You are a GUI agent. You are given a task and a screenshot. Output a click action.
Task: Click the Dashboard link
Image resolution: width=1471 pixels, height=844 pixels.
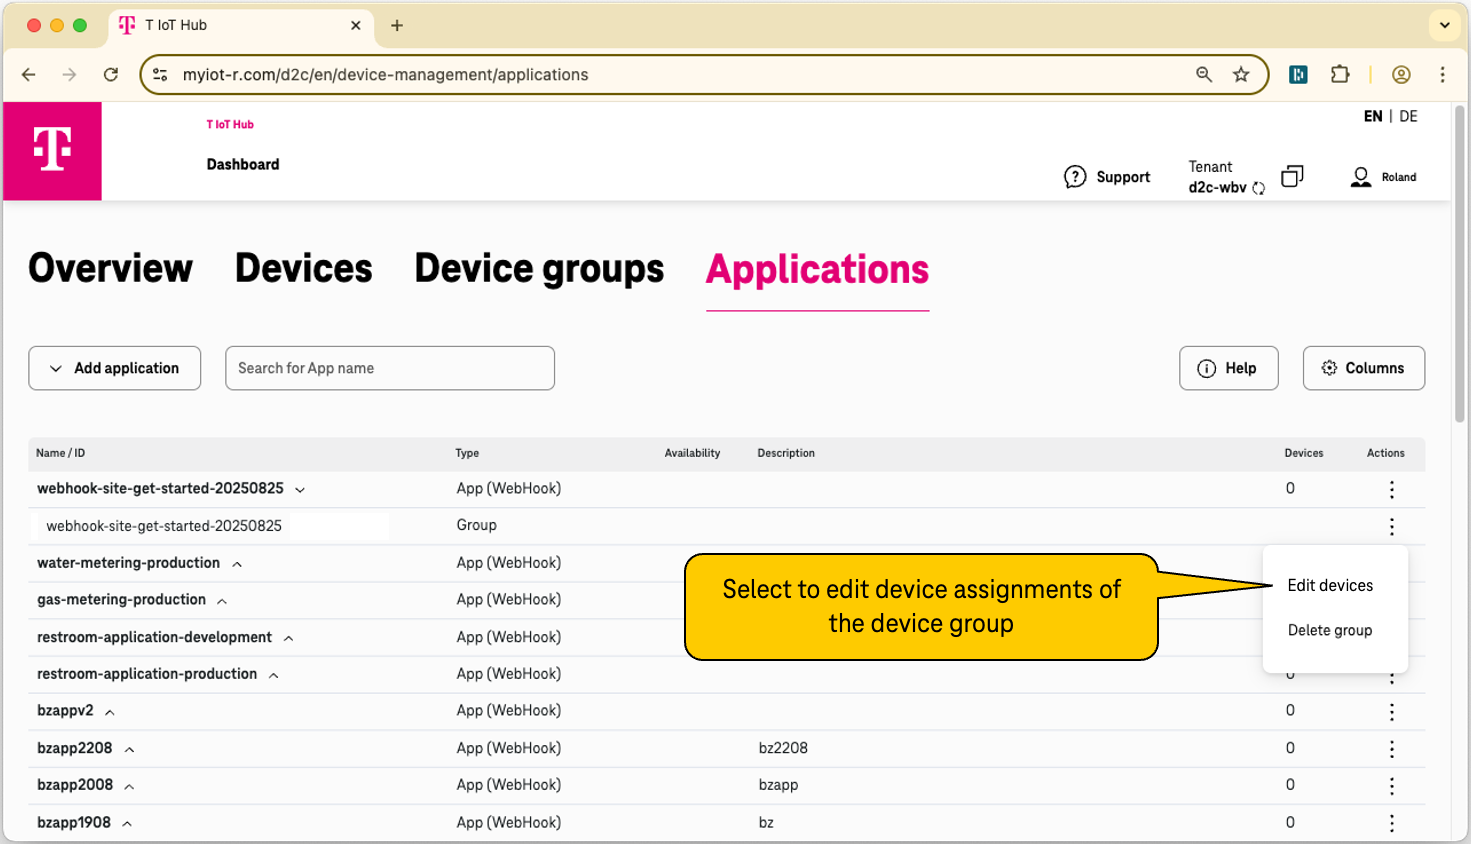point(242,164)
